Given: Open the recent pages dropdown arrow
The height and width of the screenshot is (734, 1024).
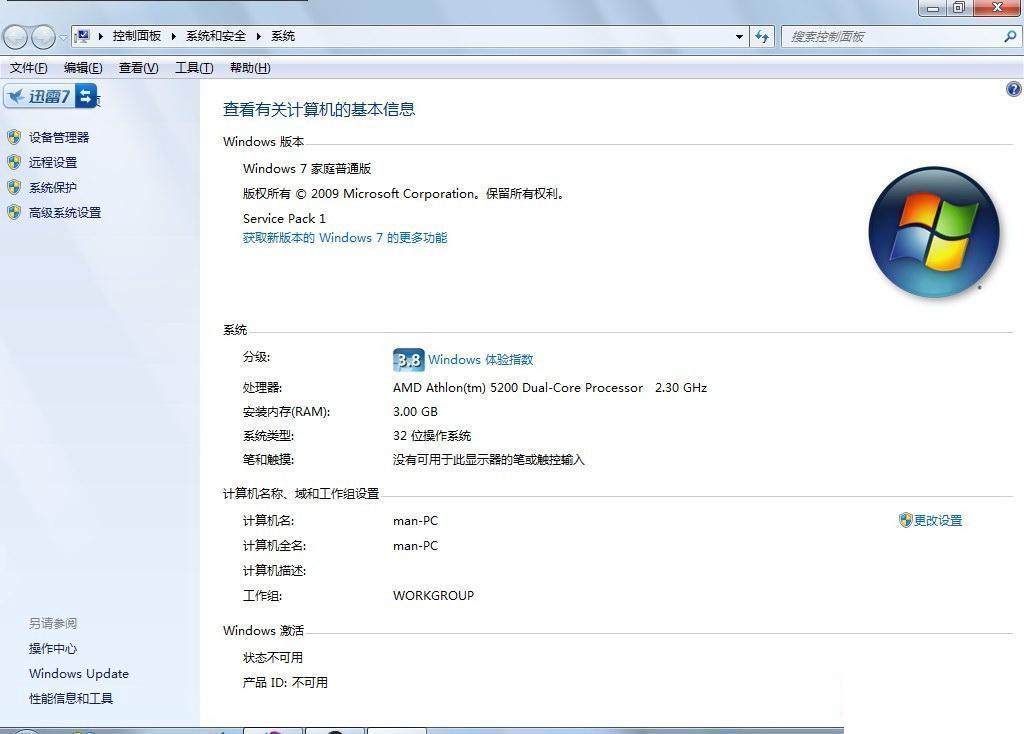Looking at the screenshot, I should tap(63, 37).
